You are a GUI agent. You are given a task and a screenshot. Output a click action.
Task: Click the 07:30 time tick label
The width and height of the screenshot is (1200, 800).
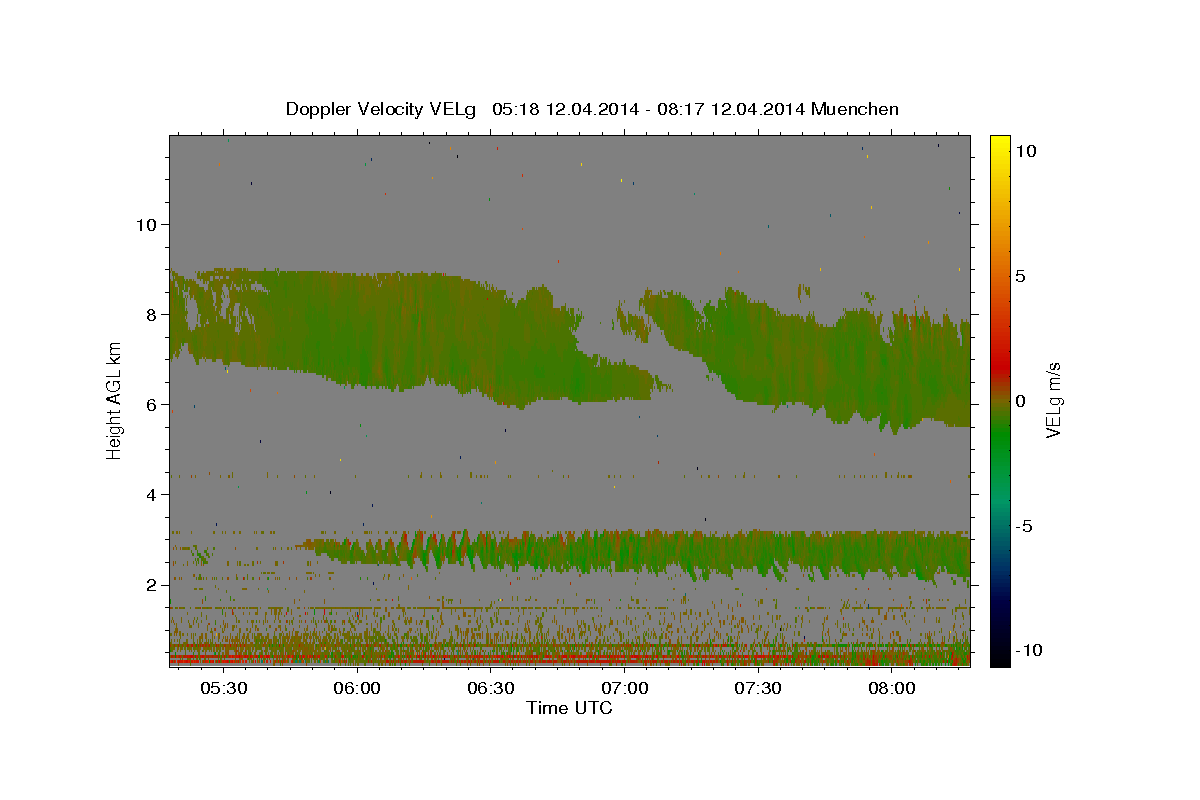pyautogui.click(x=758, y=689)
